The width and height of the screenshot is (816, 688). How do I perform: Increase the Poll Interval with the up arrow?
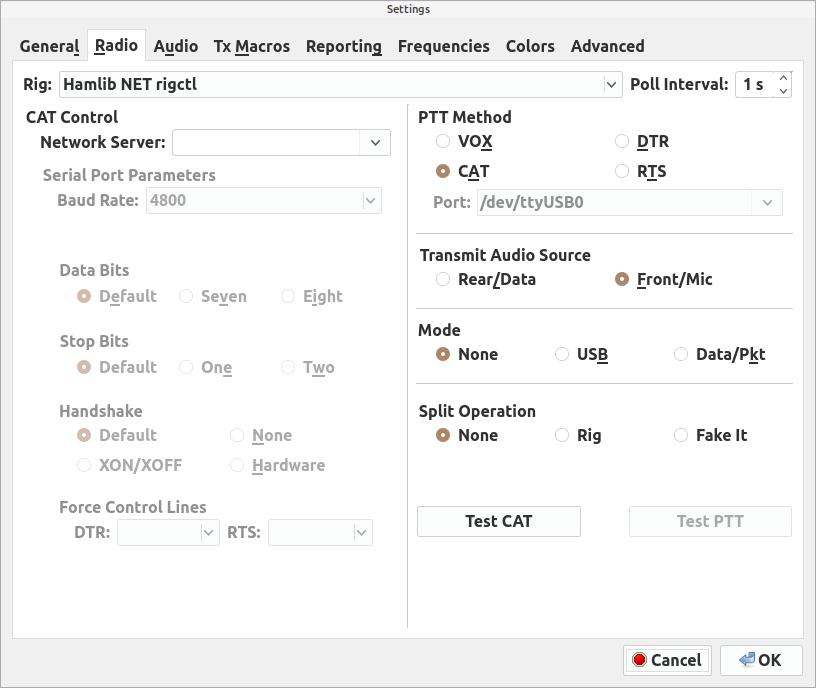point(783,78)
